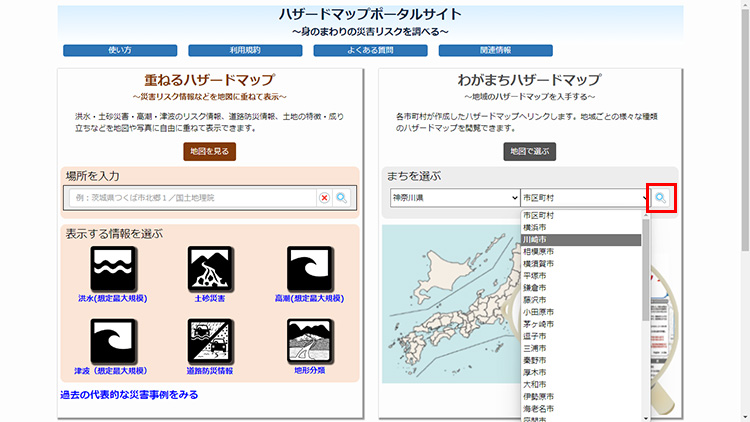Select the landslide (土砂災害) icon
Screen dimensions: 750x422
(x=210, y=268)
